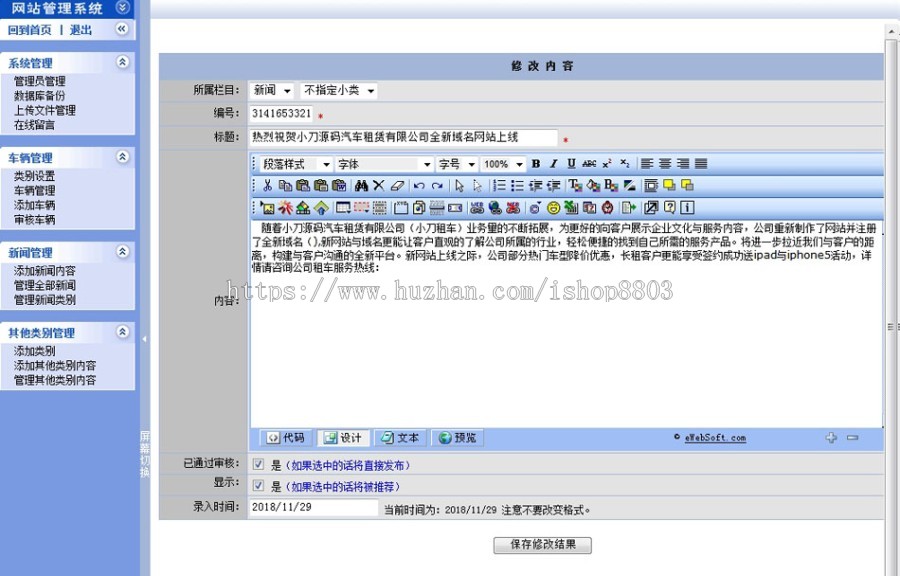This screenshot has height=576, width=900.
Task: Click the 标题 title input field
Action: tap(404, 137)
